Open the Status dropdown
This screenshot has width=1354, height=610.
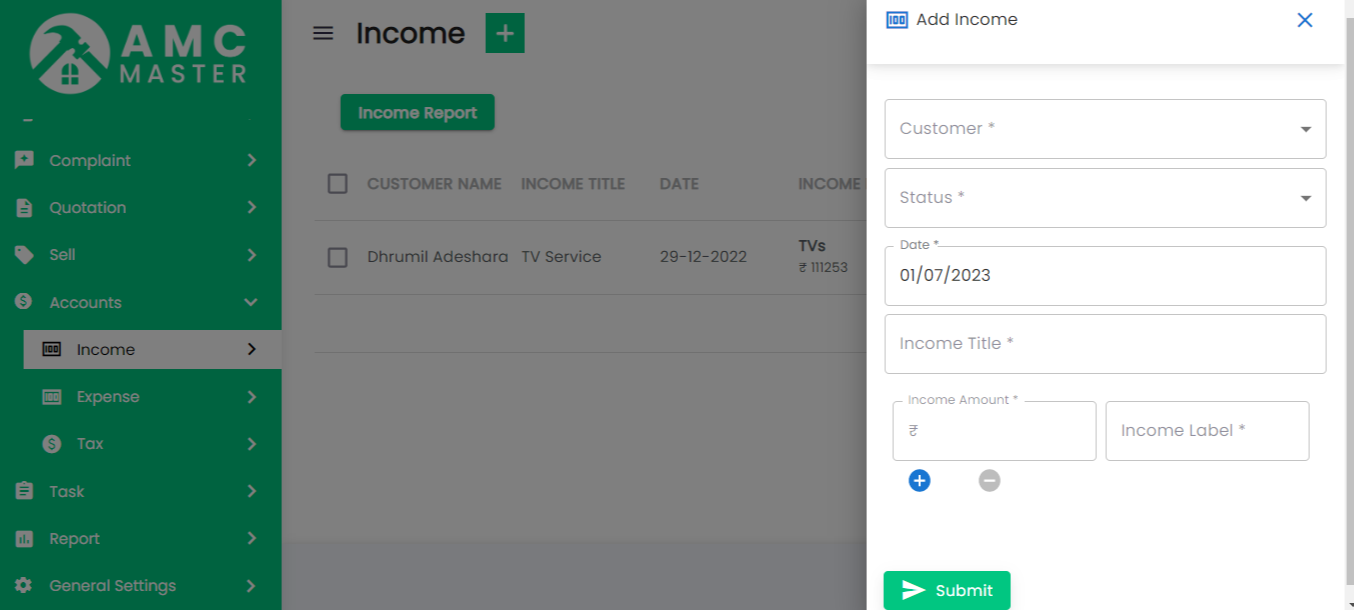(x=1104, y=197)
